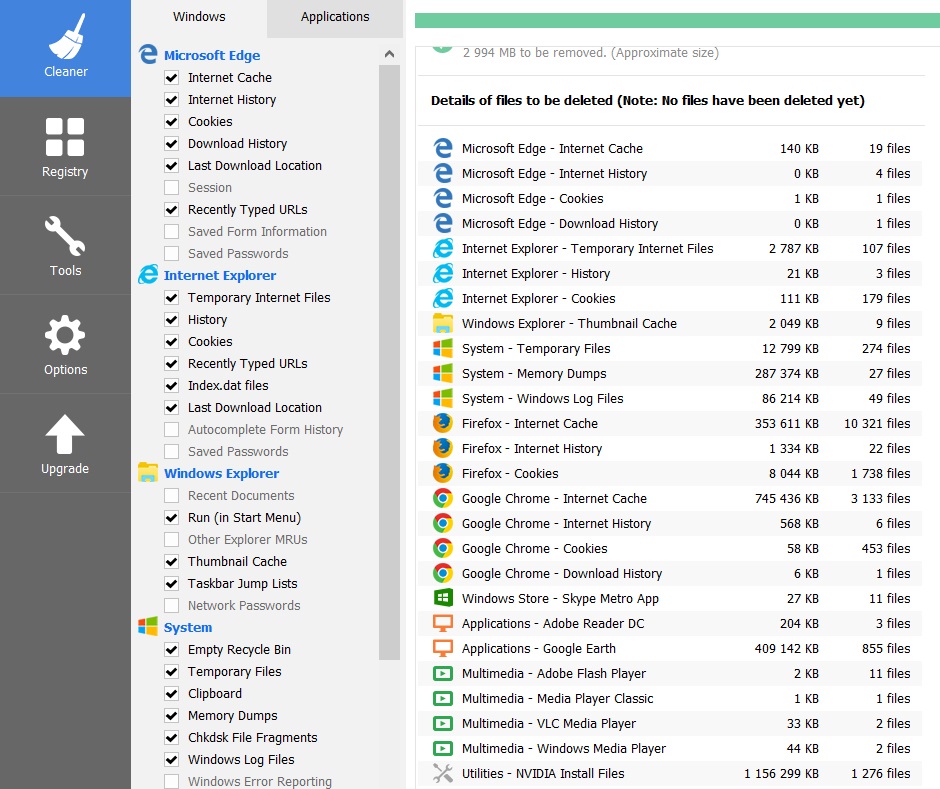Open the Cleaner section with broom icon

65,48
